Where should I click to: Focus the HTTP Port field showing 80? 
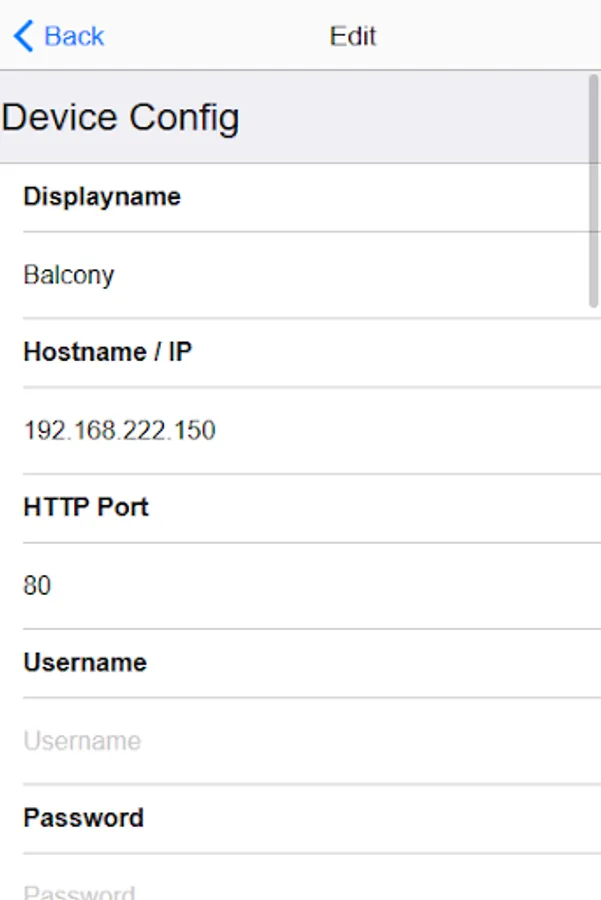pyautogui.click(x=300, y=586)
